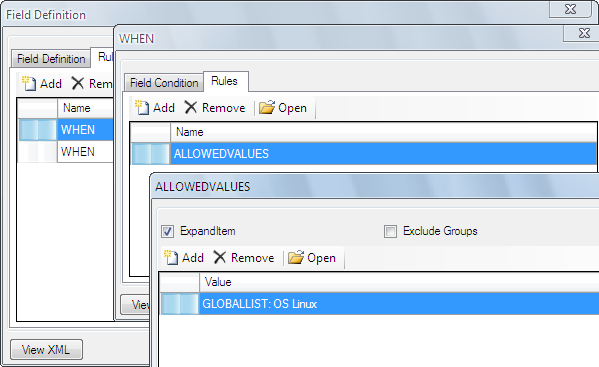Screen dimensions: 599x367
Task: Click Add icon in WHEN window toolbar
Action: (x=142, y=108)
